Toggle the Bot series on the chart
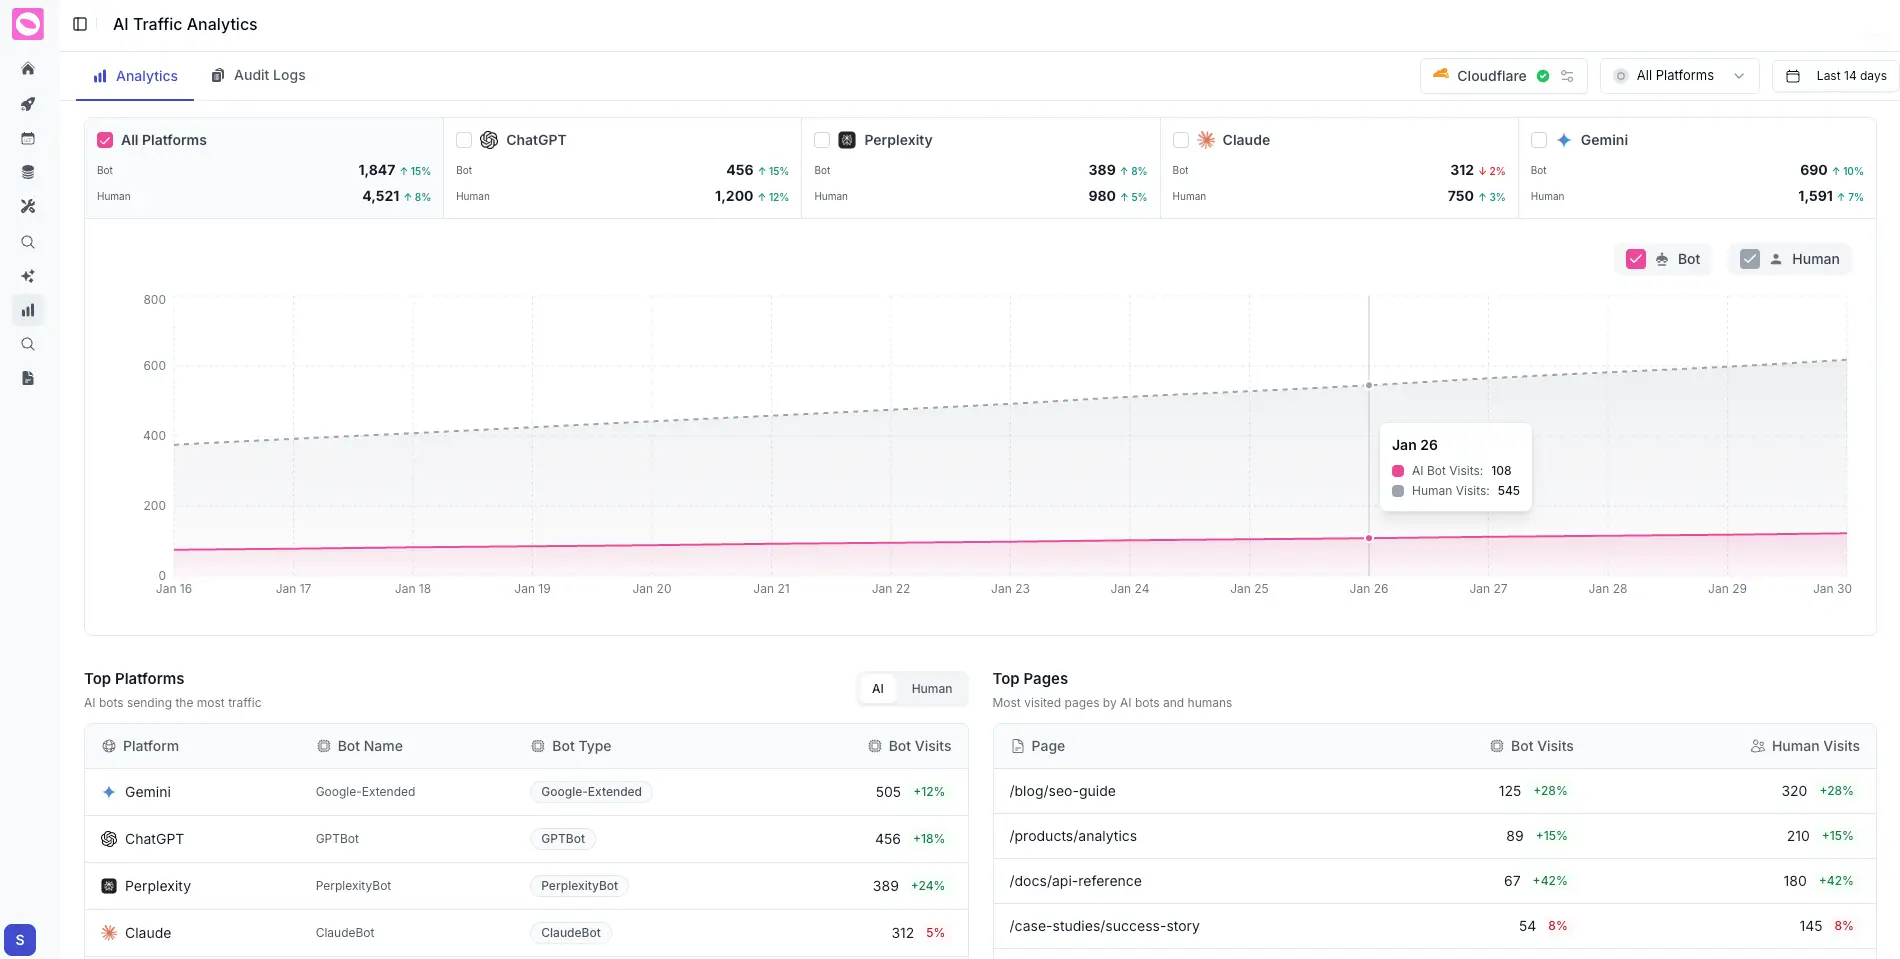 coord(1636,258)
